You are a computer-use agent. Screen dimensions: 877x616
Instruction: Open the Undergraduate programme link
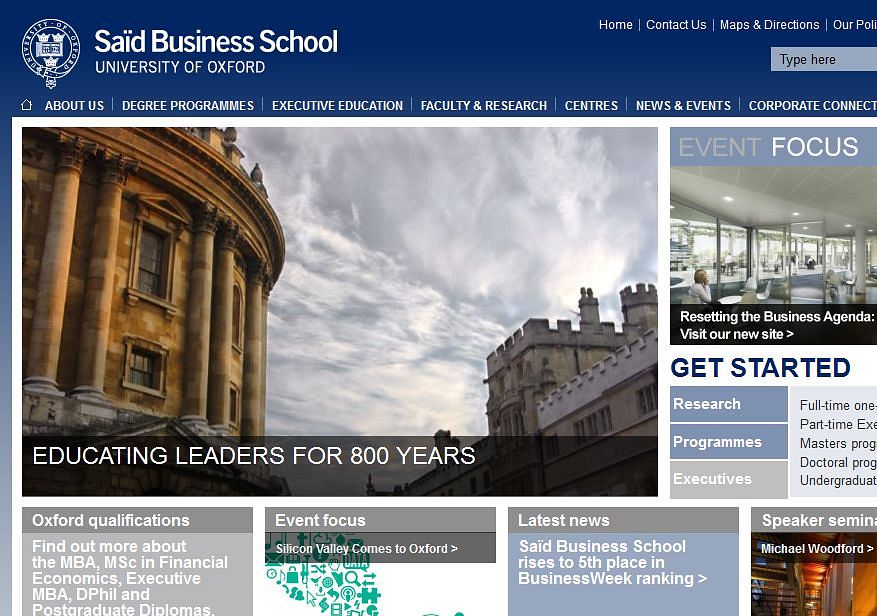(x=838, y=481)
